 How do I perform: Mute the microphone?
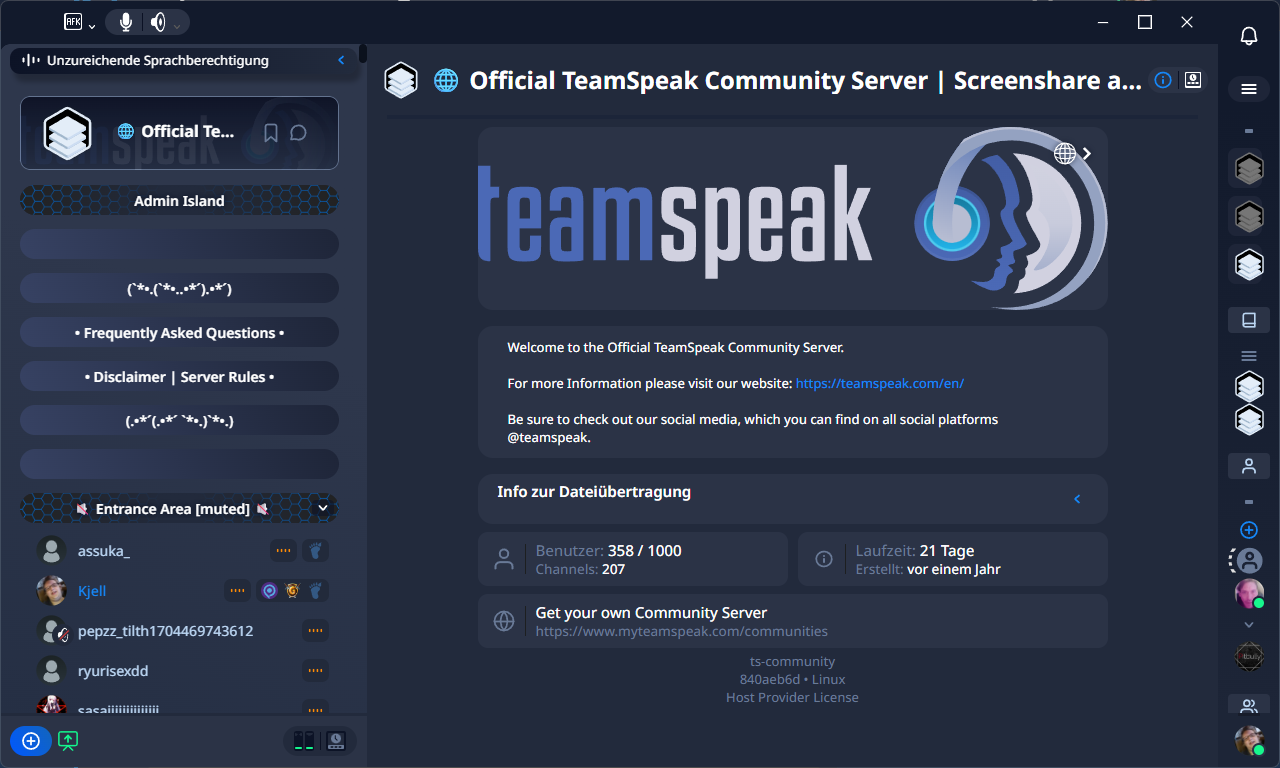126,22
